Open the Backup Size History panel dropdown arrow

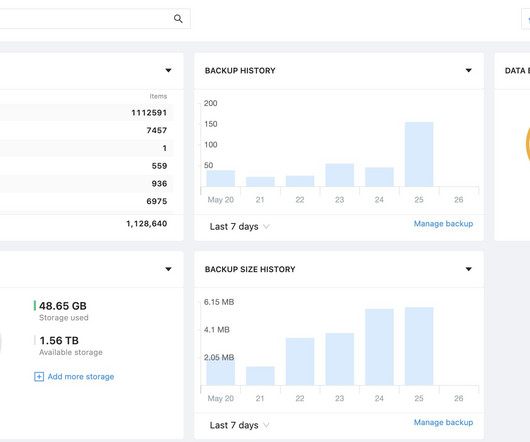(468, 269)
